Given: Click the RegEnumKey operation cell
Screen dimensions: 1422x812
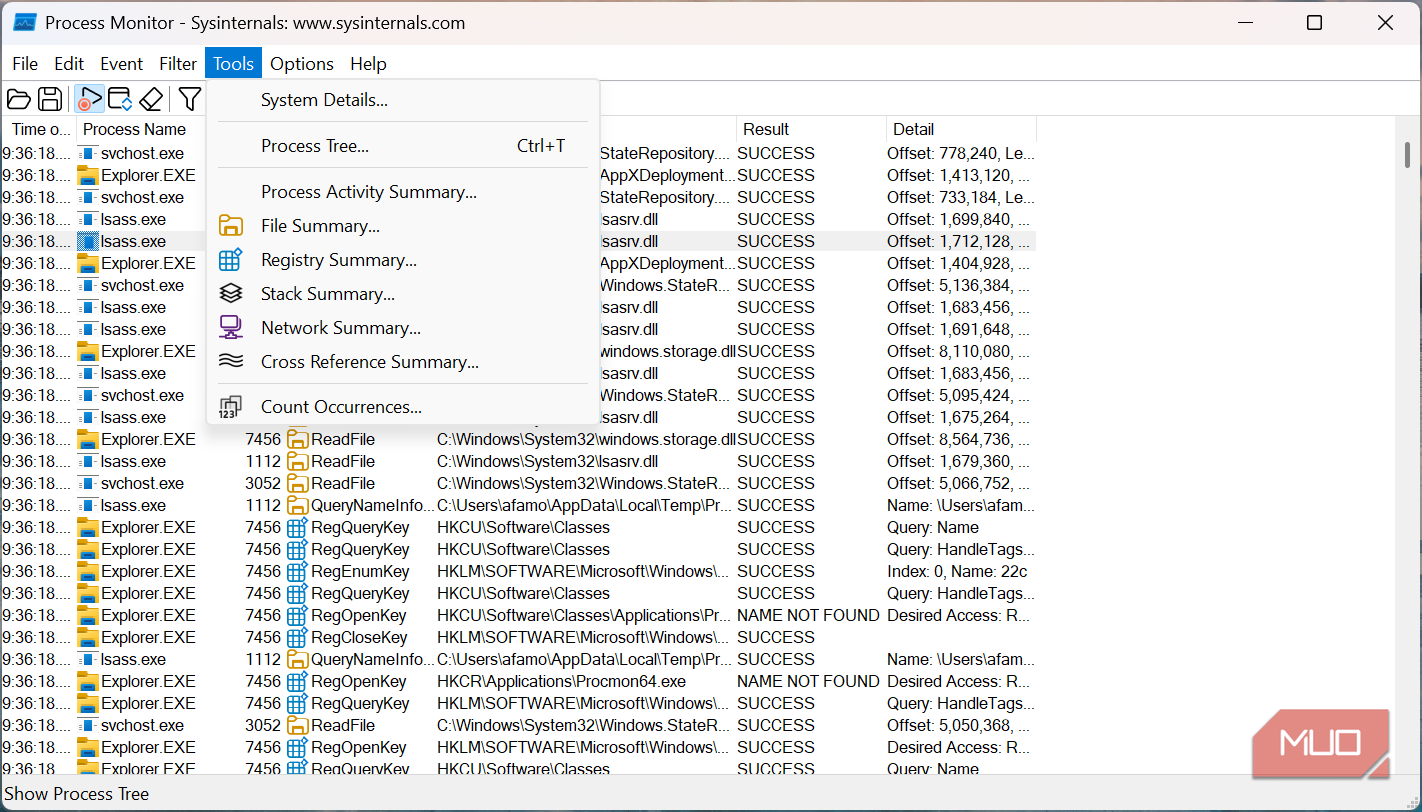Looking at the screenshot, I should click(x=360, y=571).
